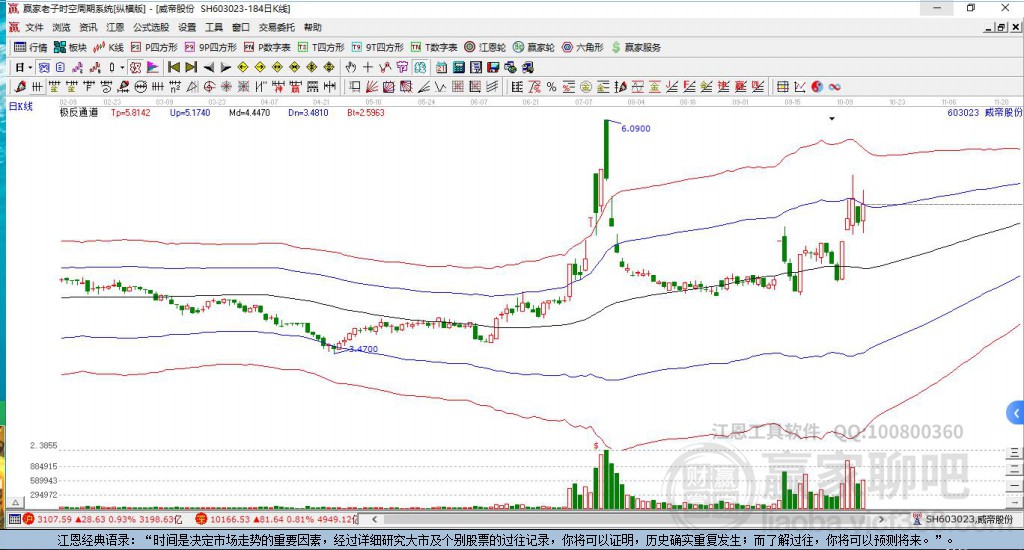This screenshot has width=1024, height=550.
Task: Click the horizontal scrollbar right arrow
Action: (x=882, y=519)
